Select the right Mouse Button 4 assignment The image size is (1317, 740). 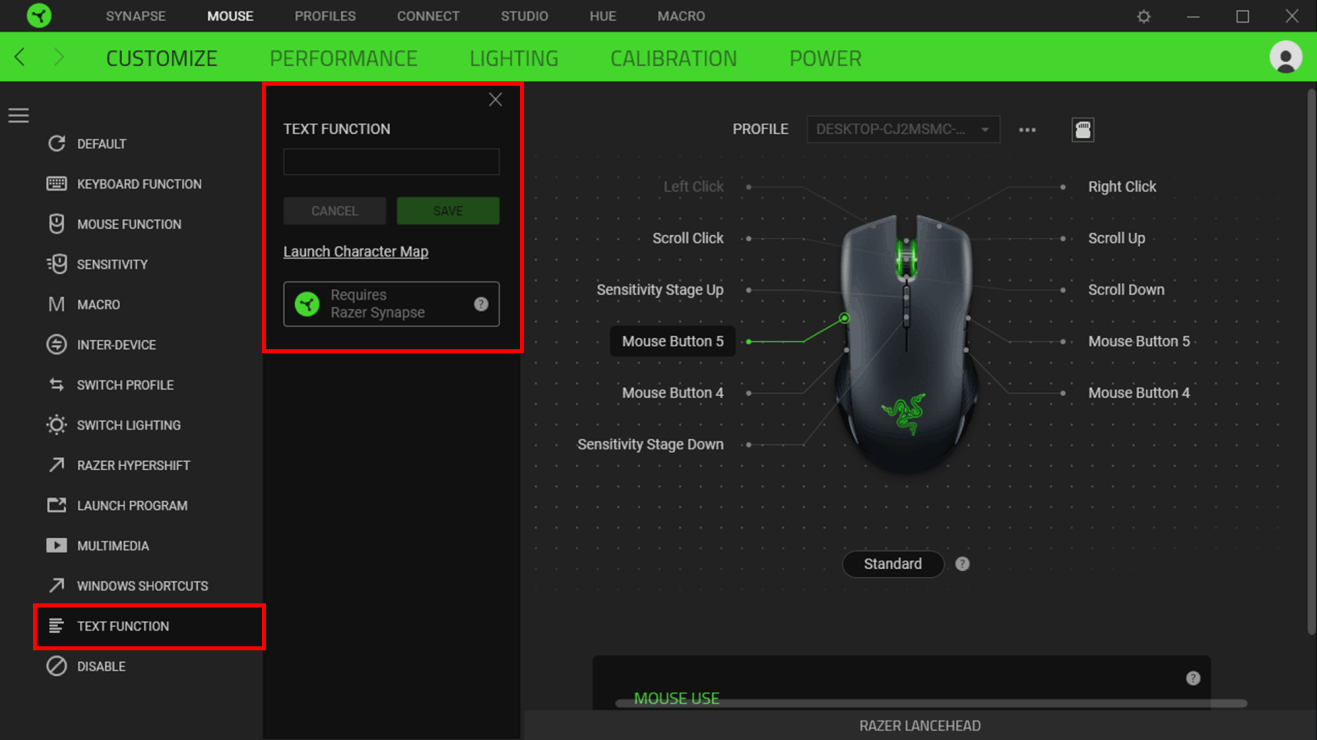(x=1139, y=393)
